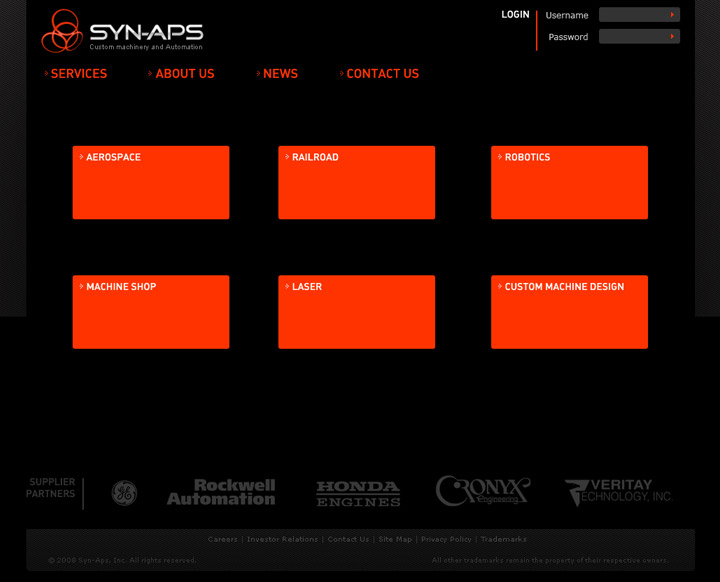Click the Cronyx Engineering logo
The width and height of the screenshot is (720, 582).
click(482, 491)
